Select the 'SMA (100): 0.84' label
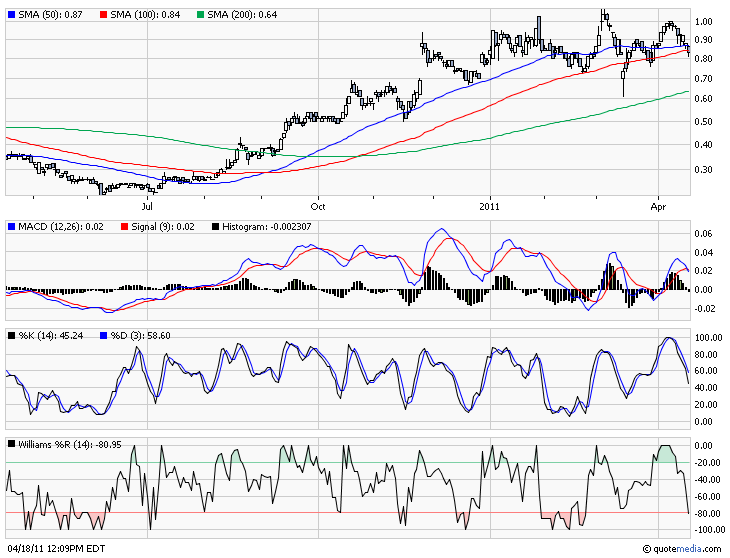 pos(145,15)
